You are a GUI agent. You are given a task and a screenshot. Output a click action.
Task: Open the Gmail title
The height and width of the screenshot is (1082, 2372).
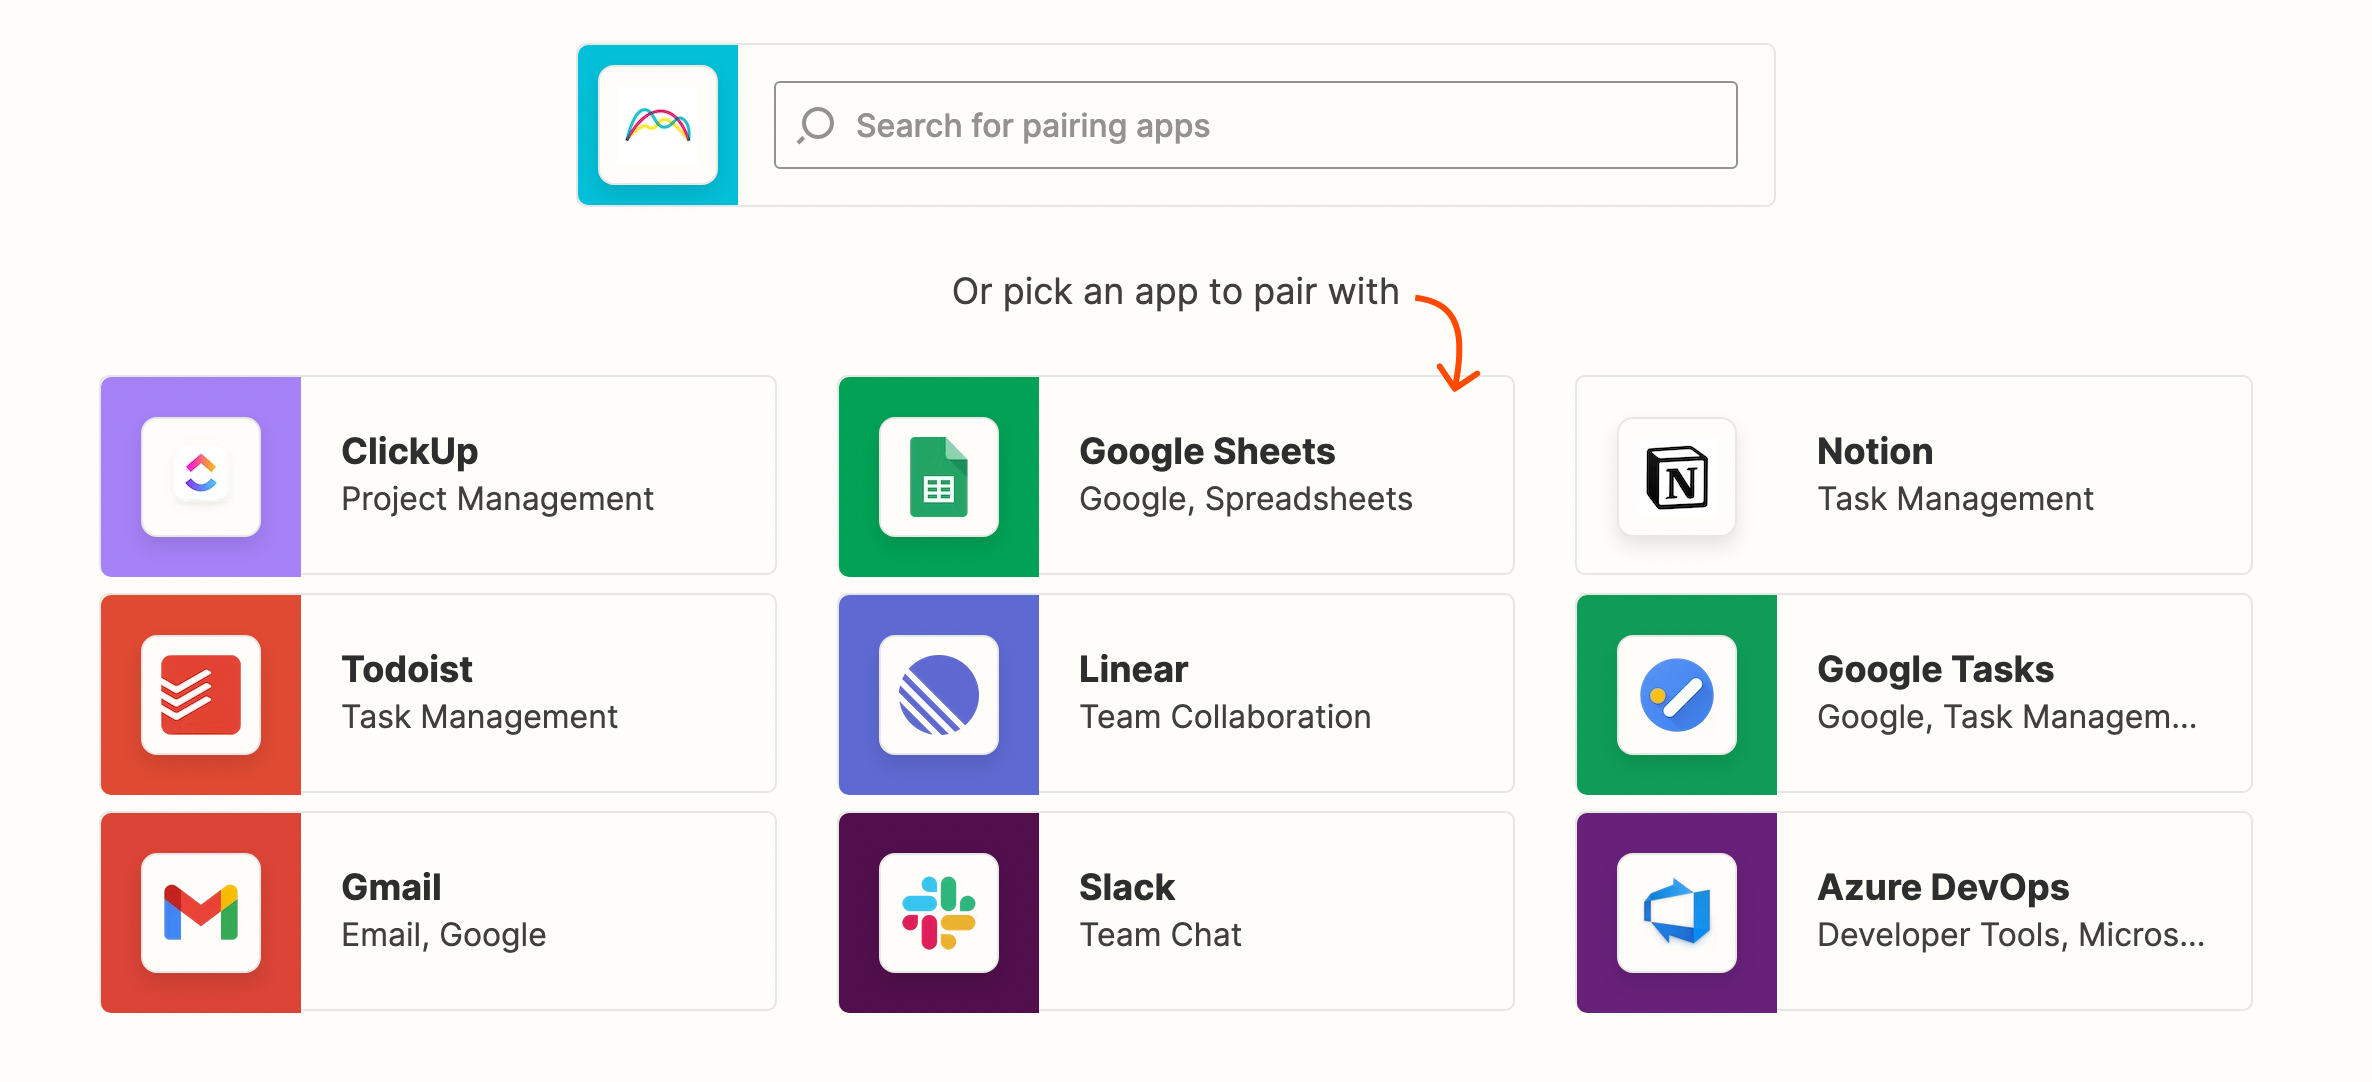391,887
